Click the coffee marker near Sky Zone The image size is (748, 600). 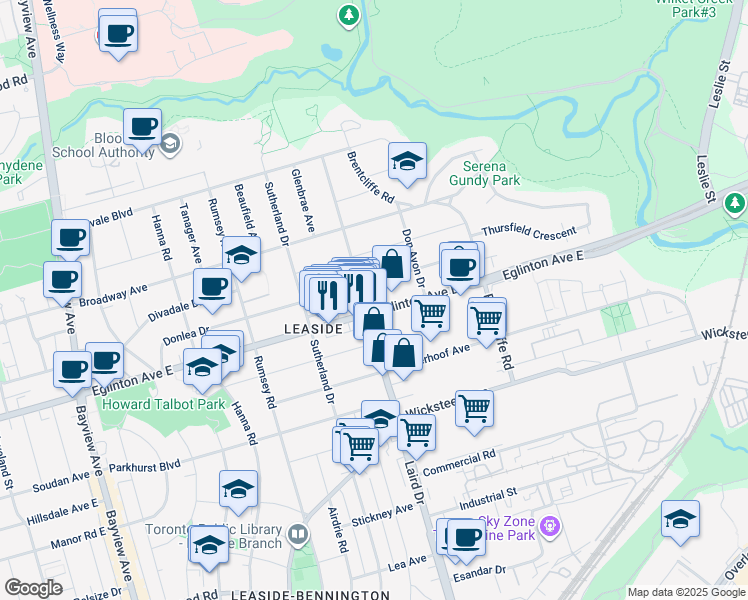[465, 537]
